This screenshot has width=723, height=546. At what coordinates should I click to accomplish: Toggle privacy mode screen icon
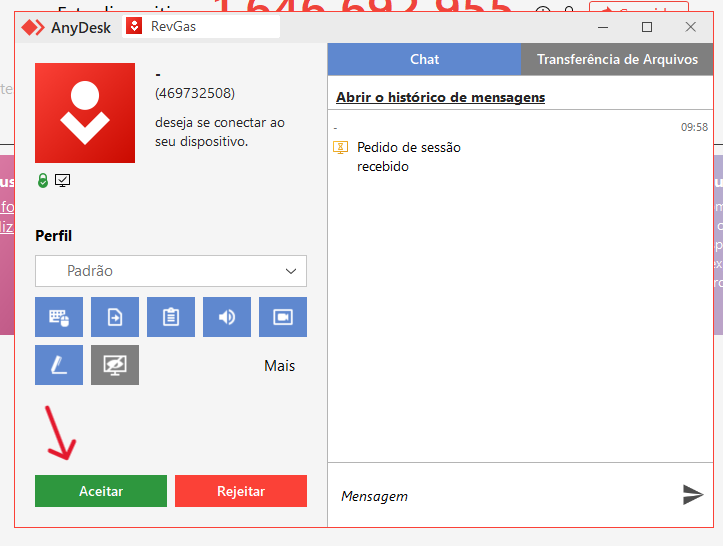[x=115, y=365]
